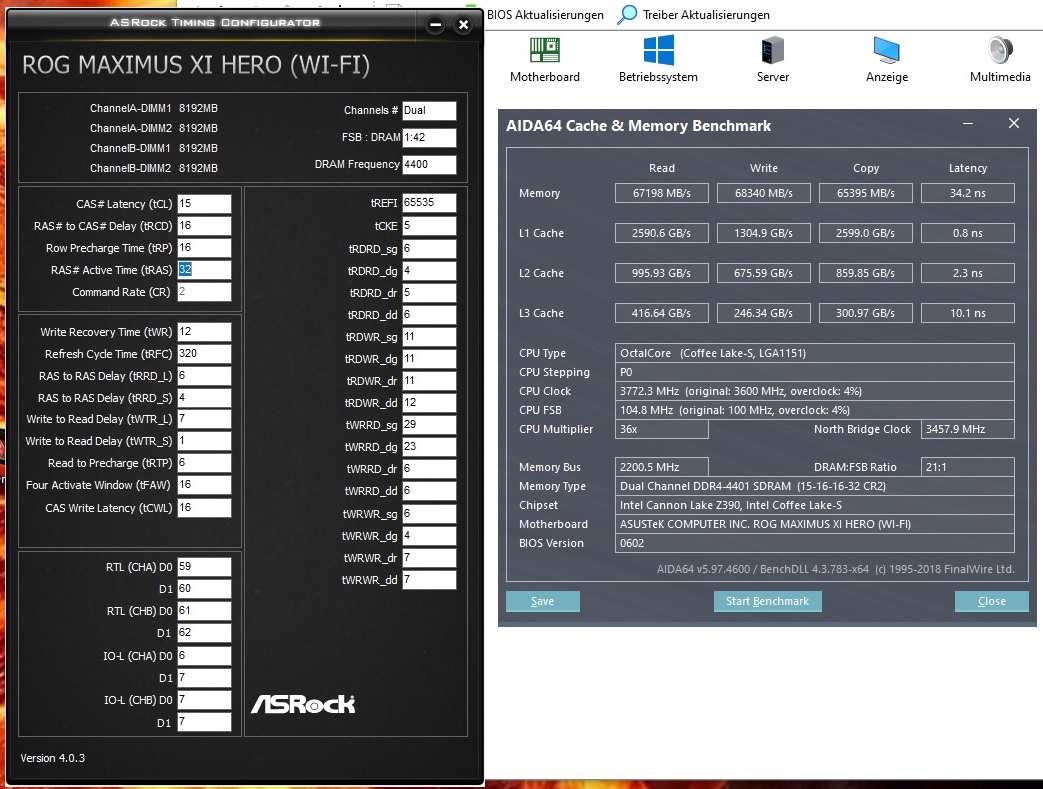Click the Treiber Aktualisierungen magnifier icon
Image resolution: width=1043 pixels, height=789 pixels.
pos(627,15)
